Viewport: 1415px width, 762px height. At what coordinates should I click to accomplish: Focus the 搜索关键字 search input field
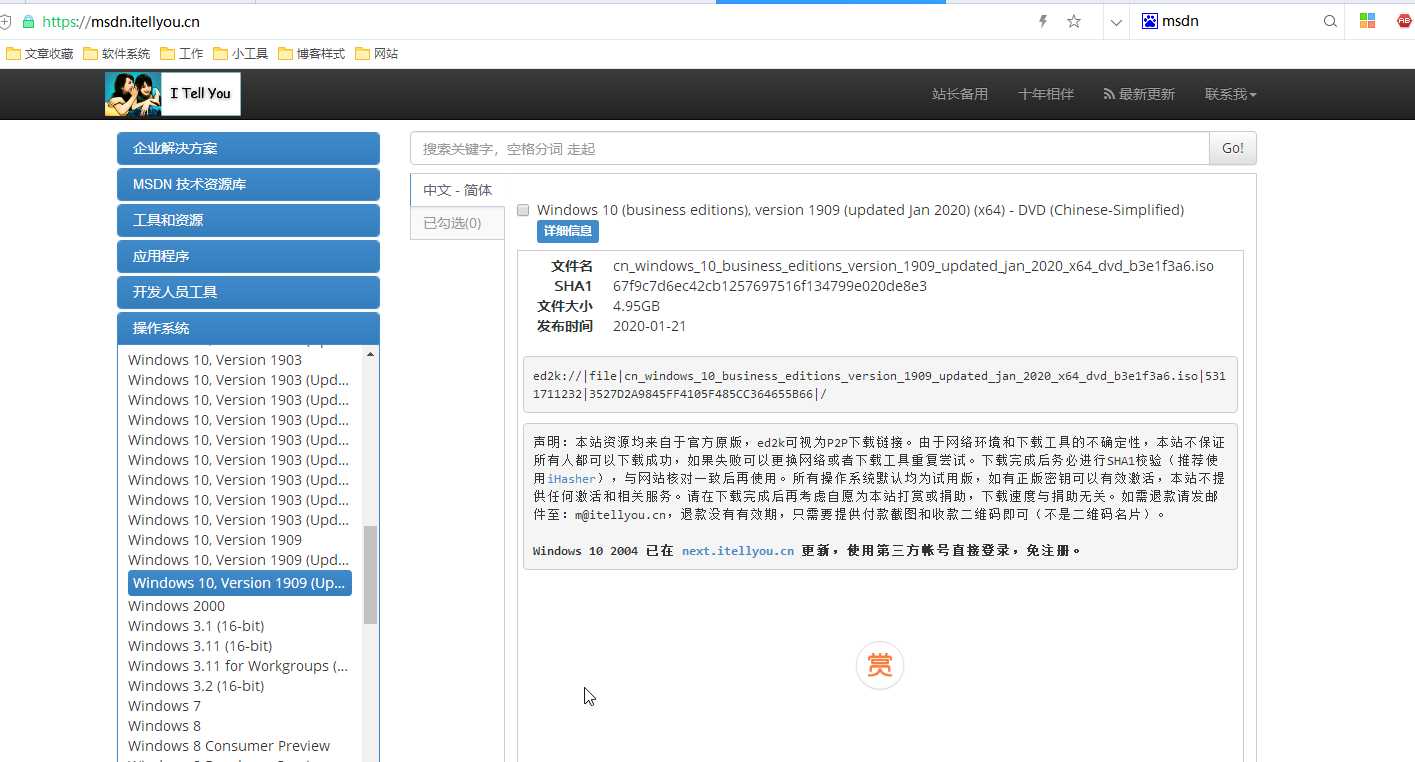click(x=810, y=148)
